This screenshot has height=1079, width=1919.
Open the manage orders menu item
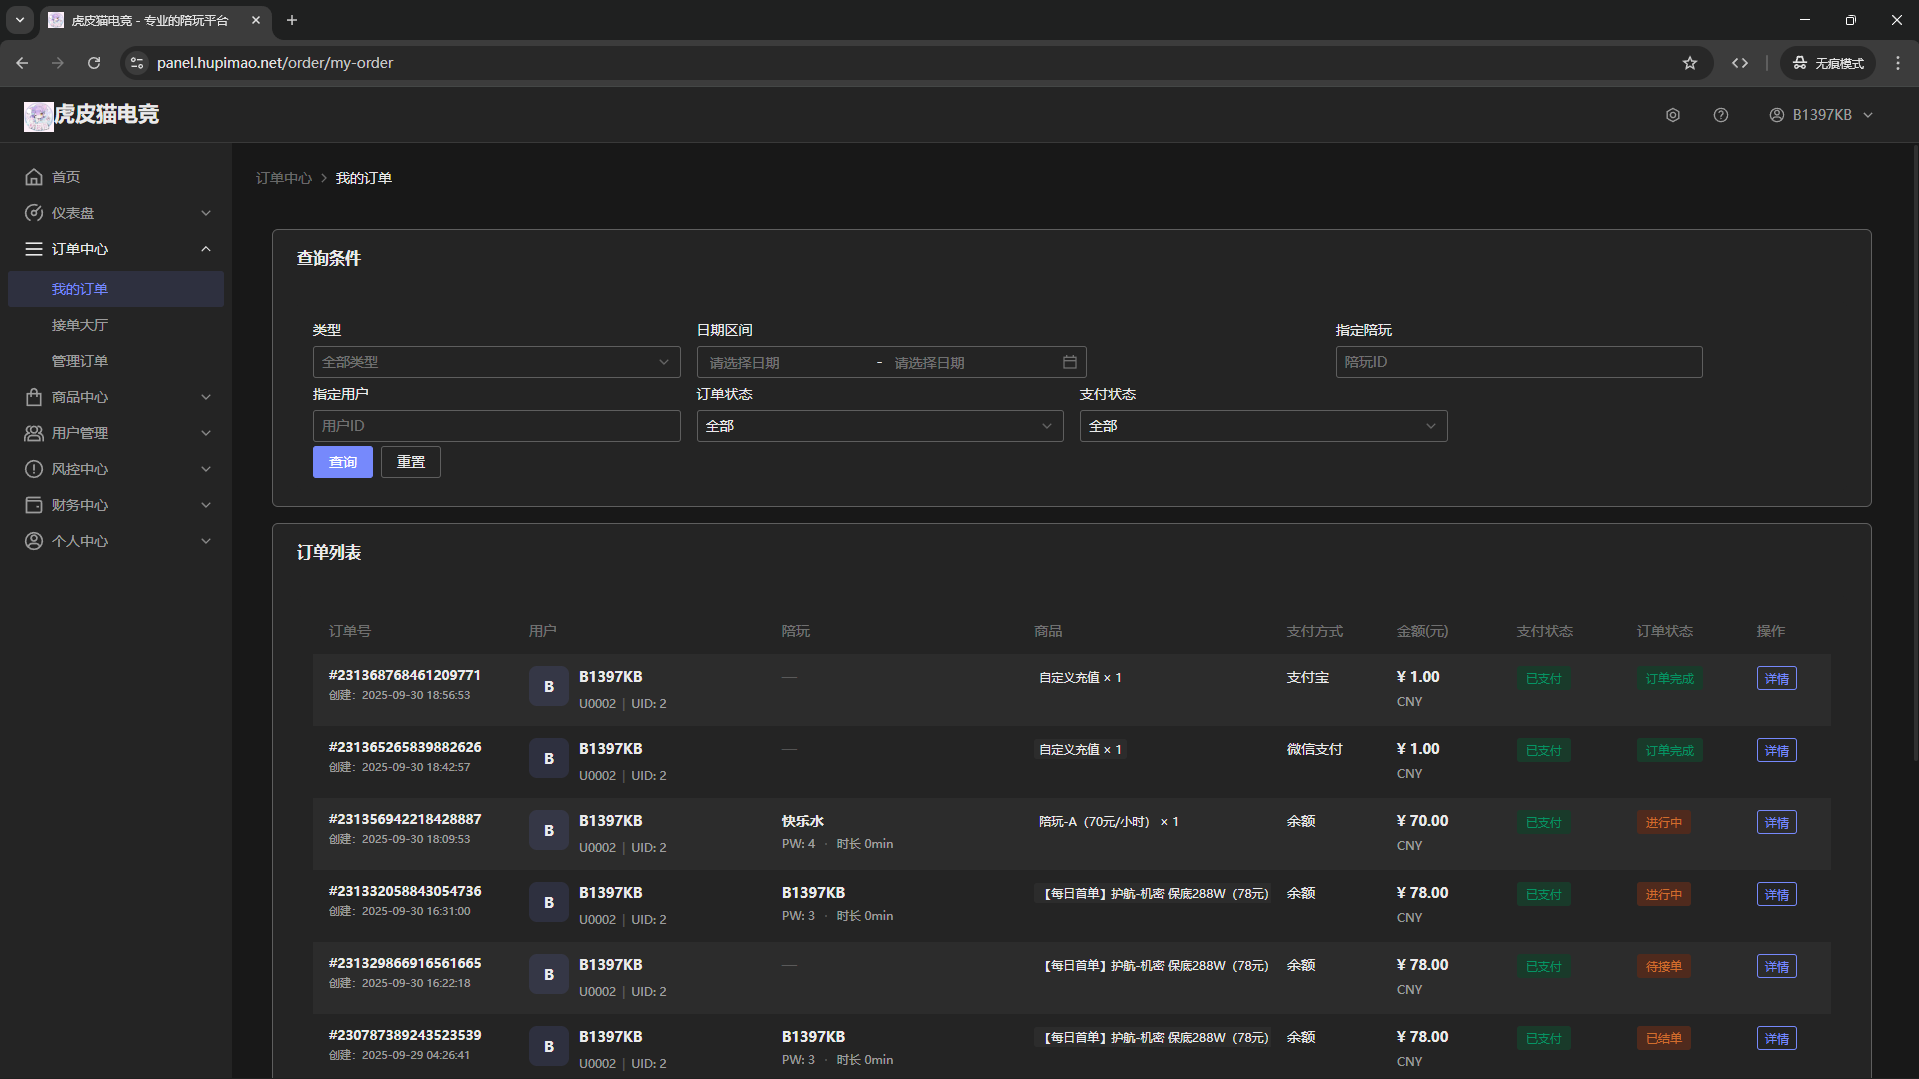coord(80,361)
